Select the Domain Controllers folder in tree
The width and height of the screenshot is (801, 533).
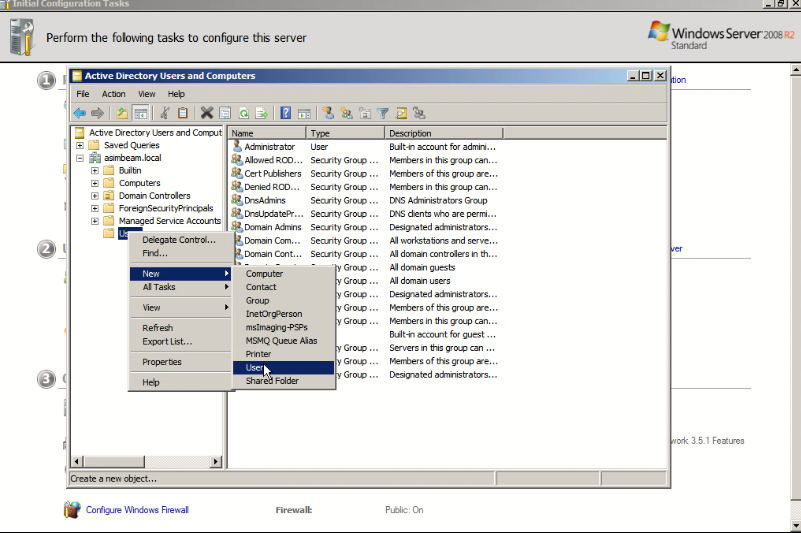154,196
